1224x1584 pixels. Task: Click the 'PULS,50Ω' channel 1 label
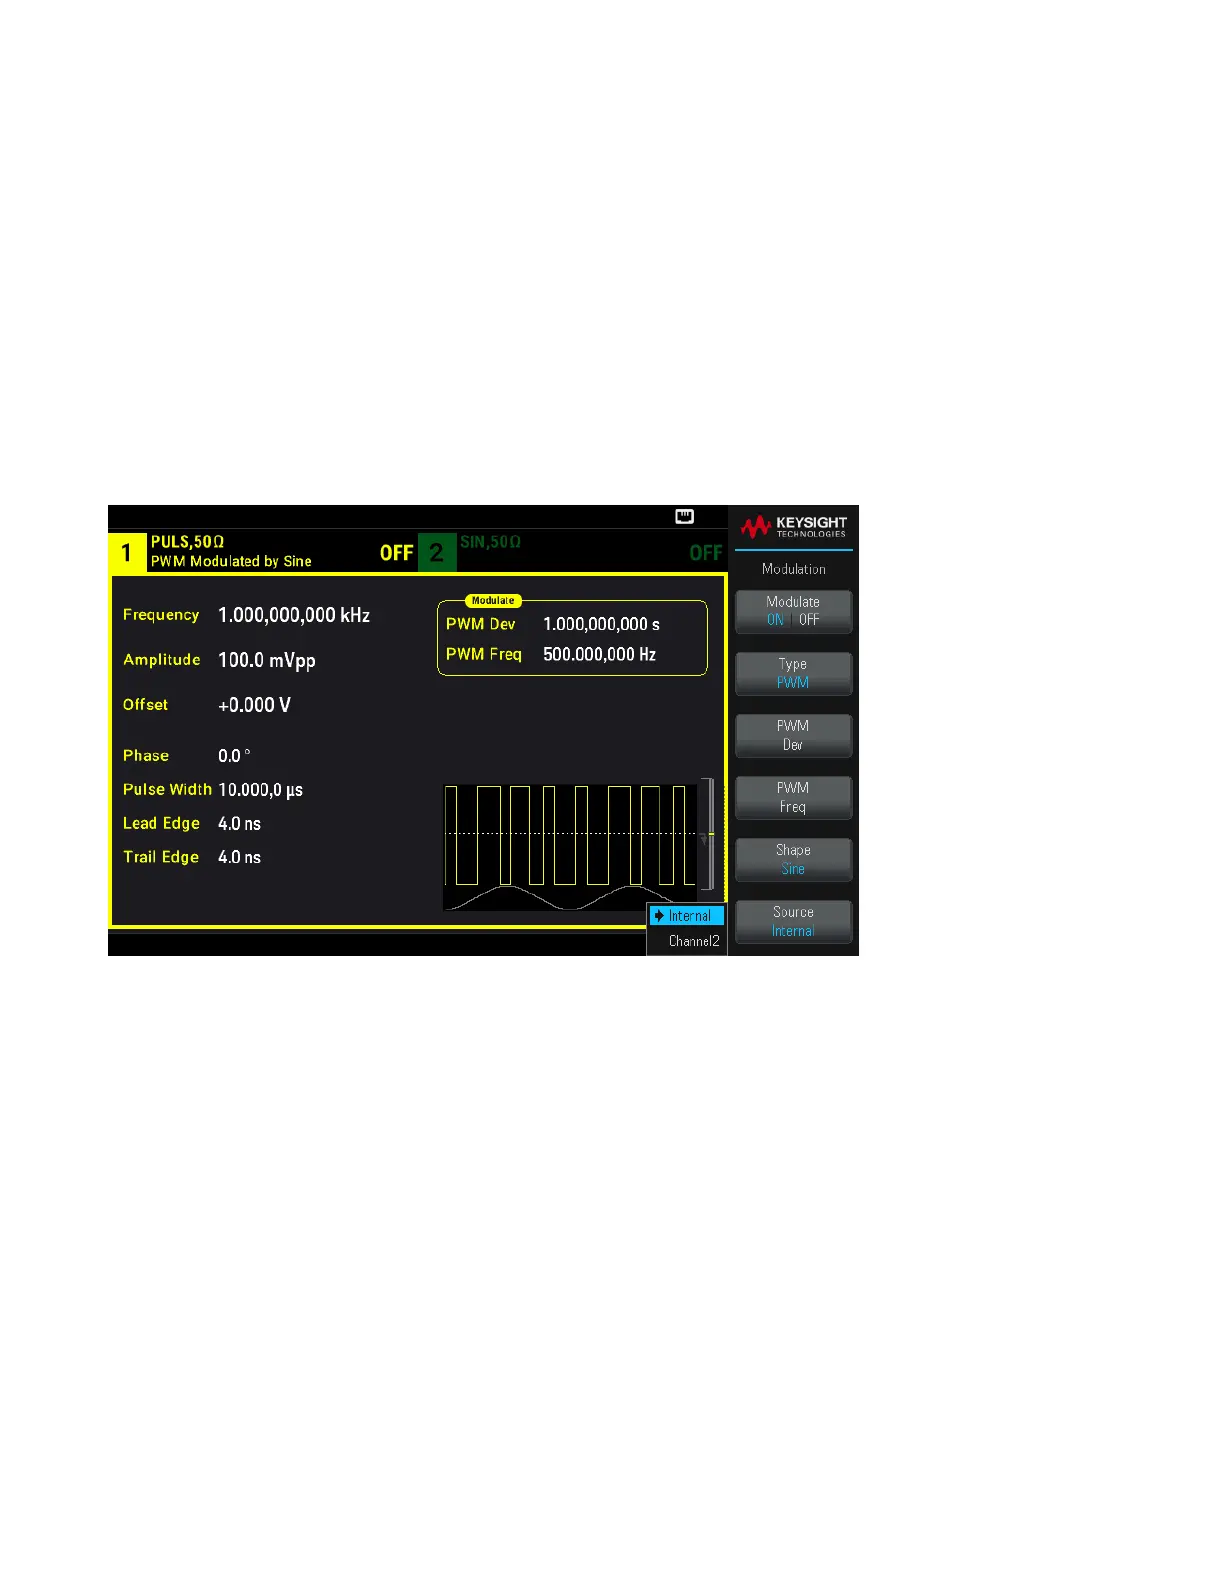(188, 542)
